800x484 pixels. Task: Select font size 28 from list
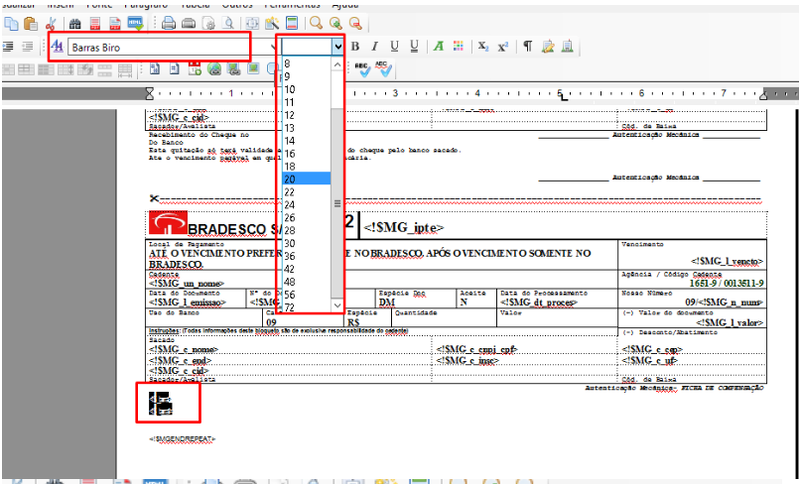click(x=306, y=231)
